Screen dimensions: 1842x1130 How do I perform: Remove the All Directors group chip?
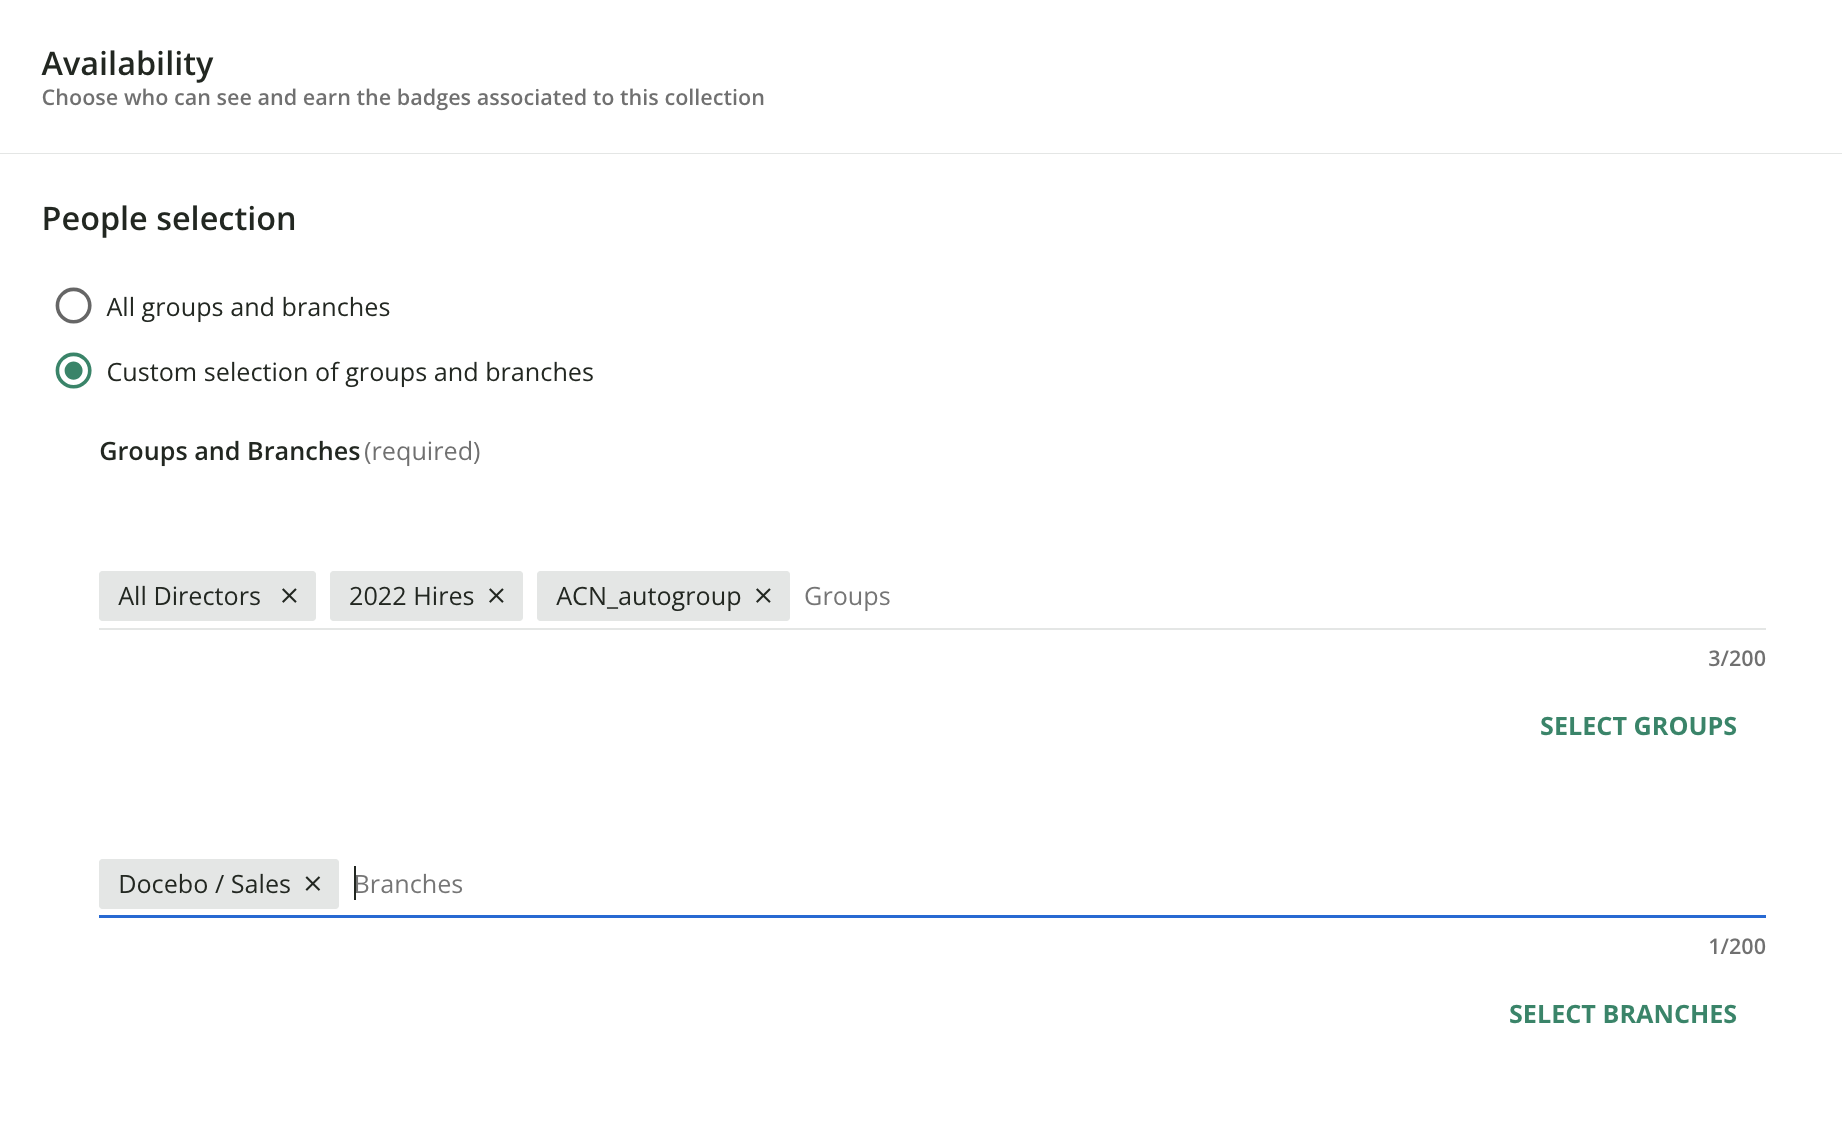tap(289, 596)
